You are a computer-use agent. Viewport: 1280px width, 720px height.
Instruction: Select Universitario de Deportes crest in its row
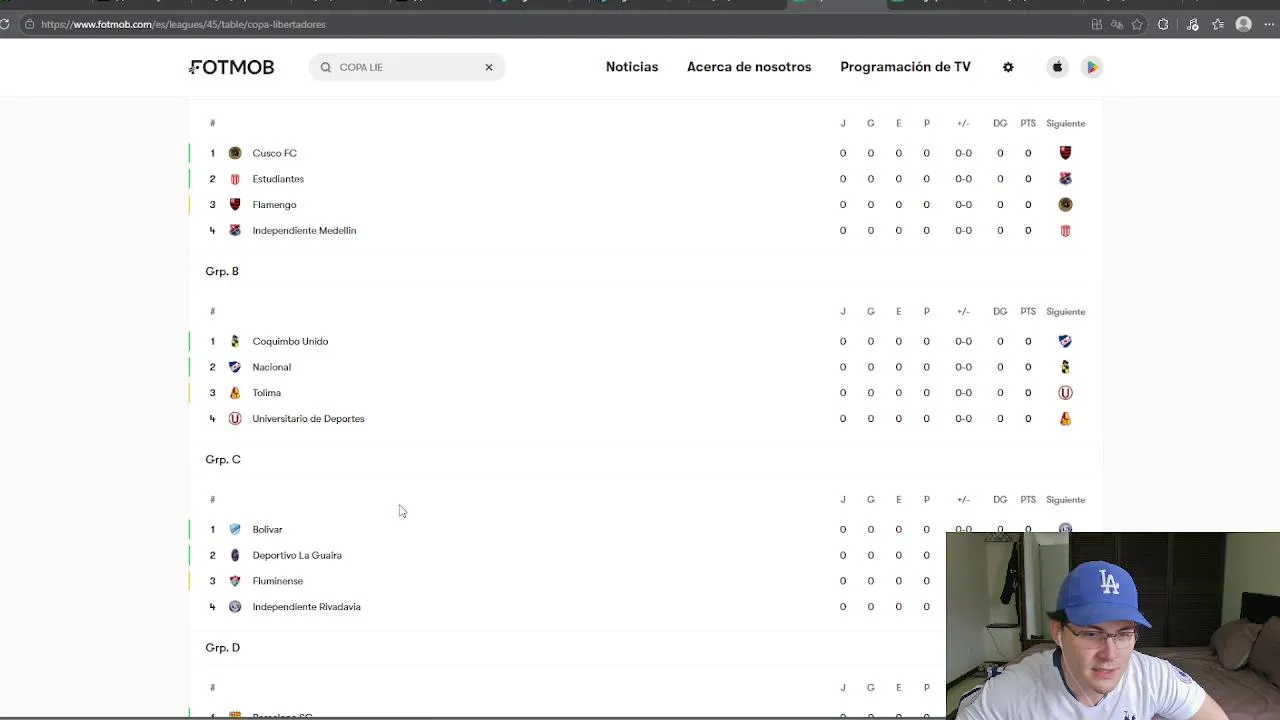click(x=235, y=419)
